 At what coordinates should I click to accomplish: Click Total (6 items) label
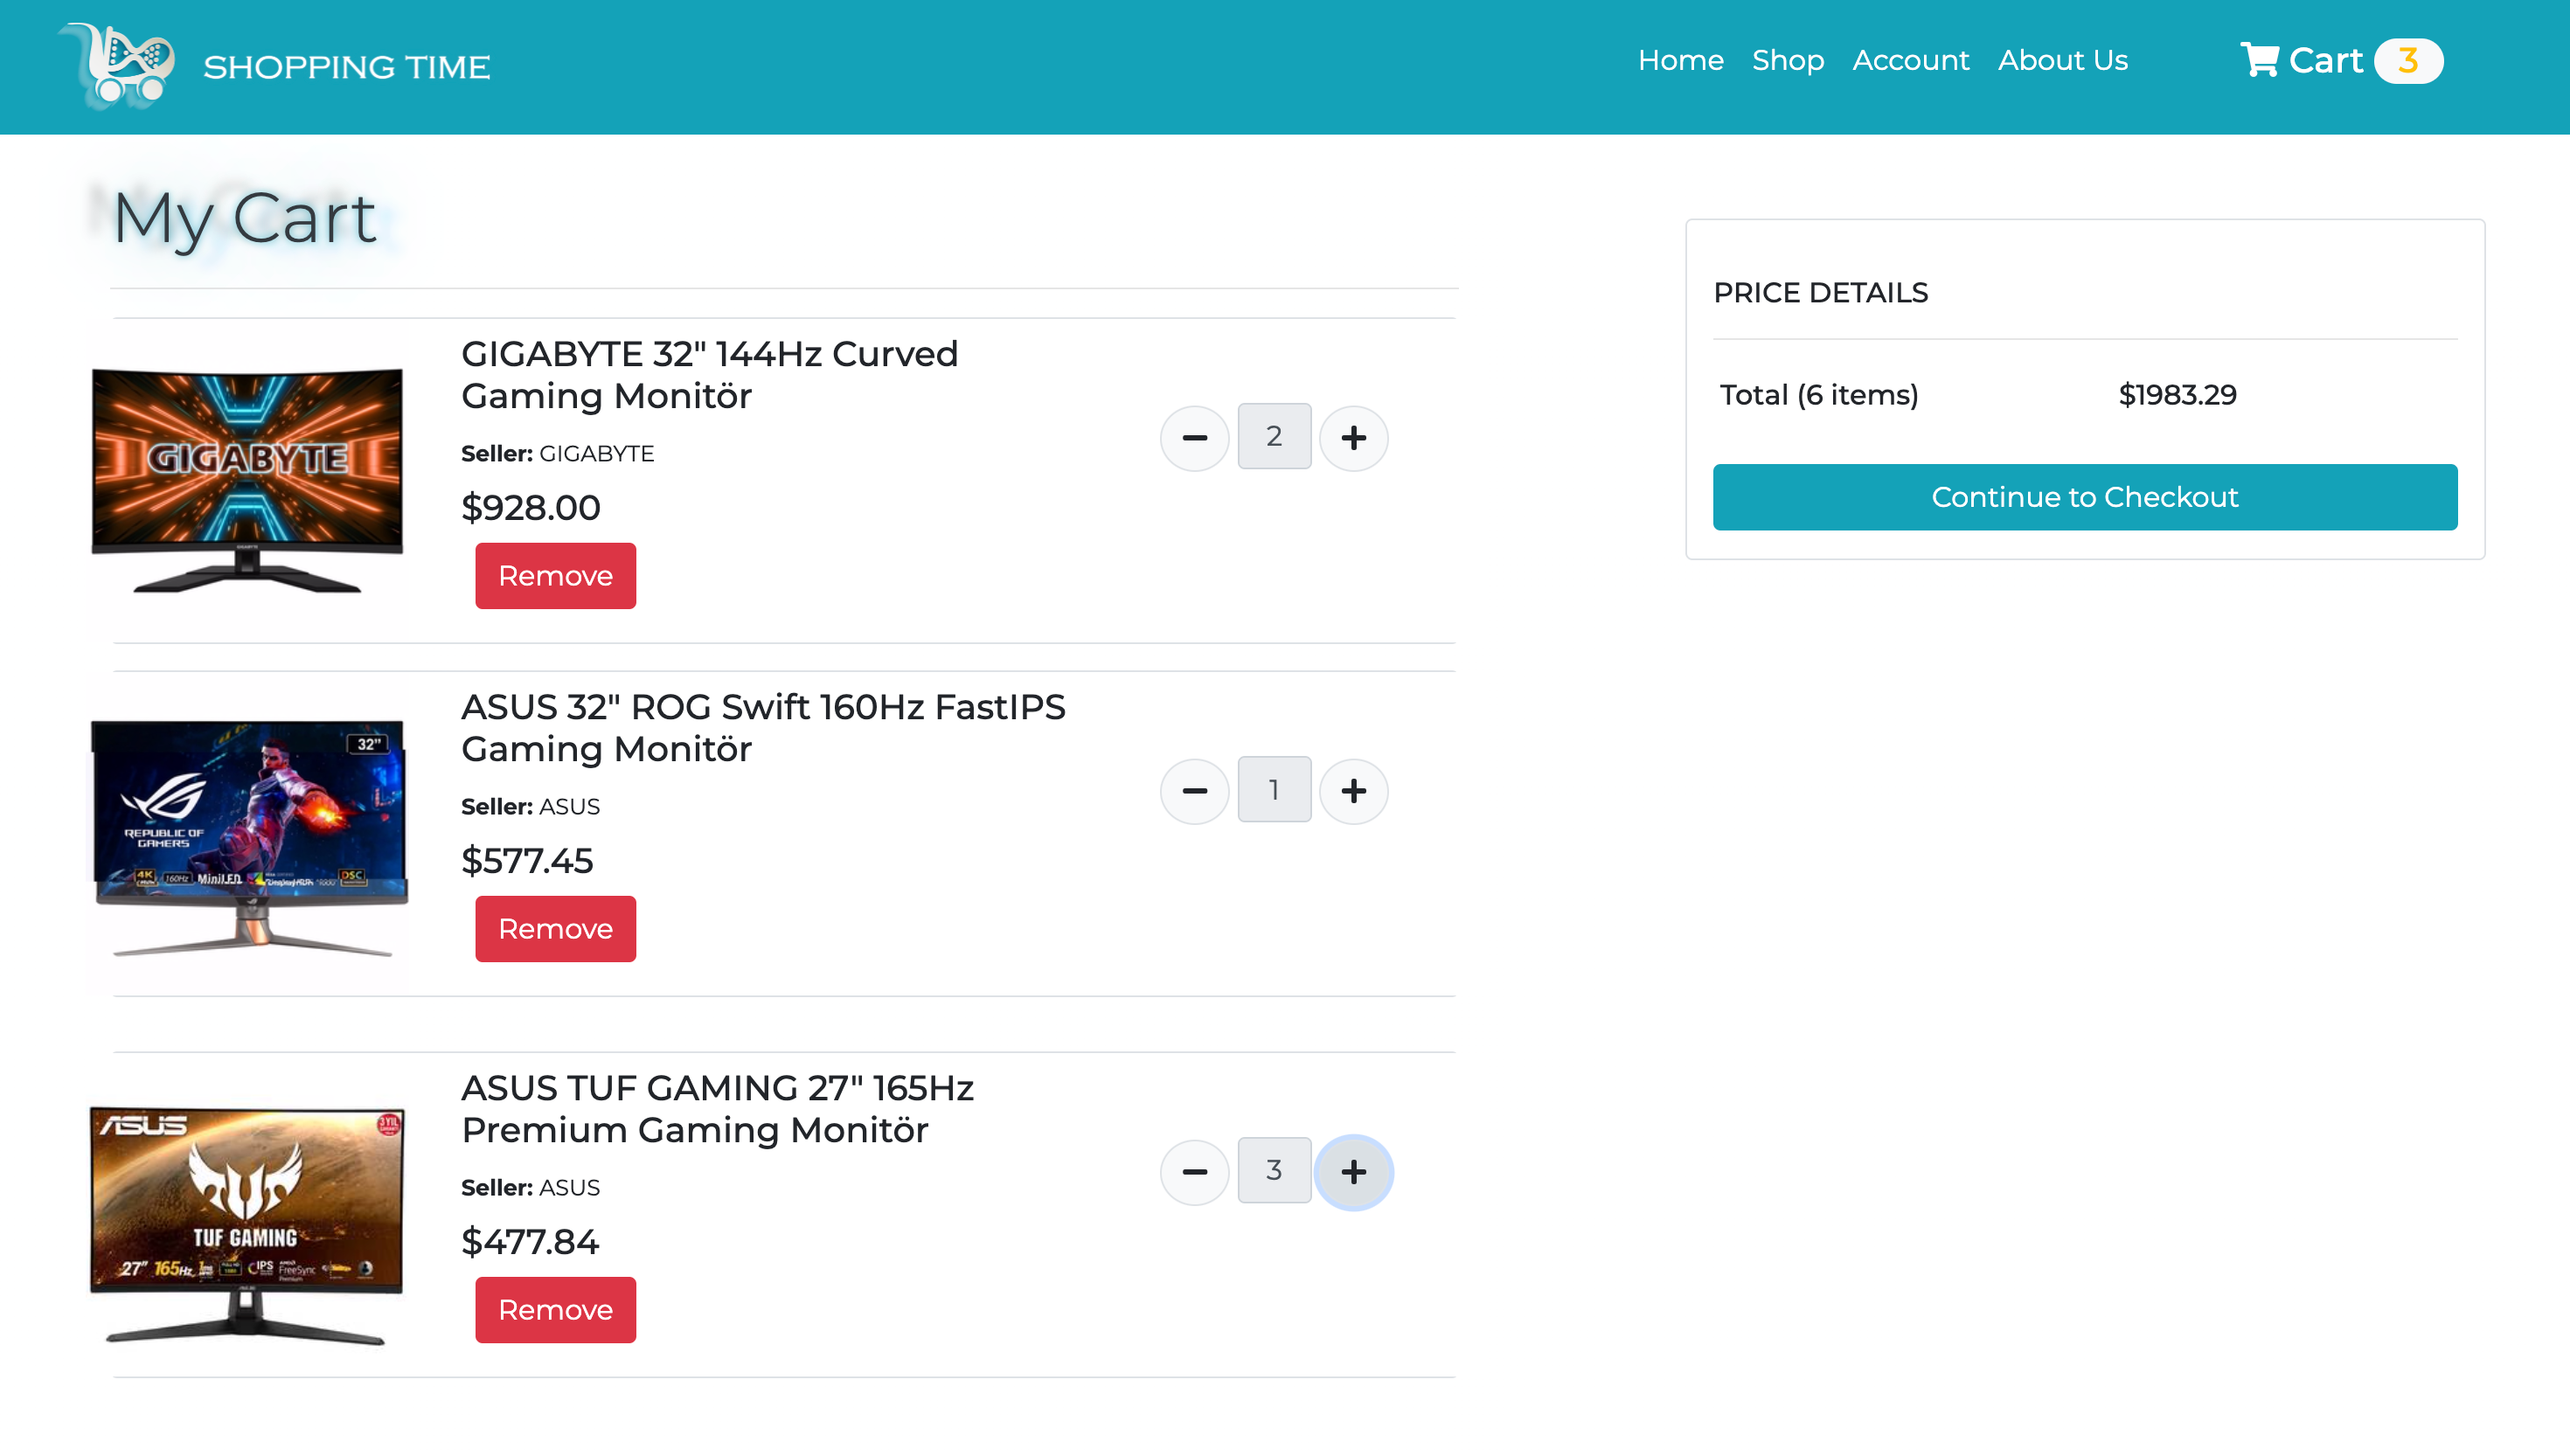click(x=1819, y=396)
